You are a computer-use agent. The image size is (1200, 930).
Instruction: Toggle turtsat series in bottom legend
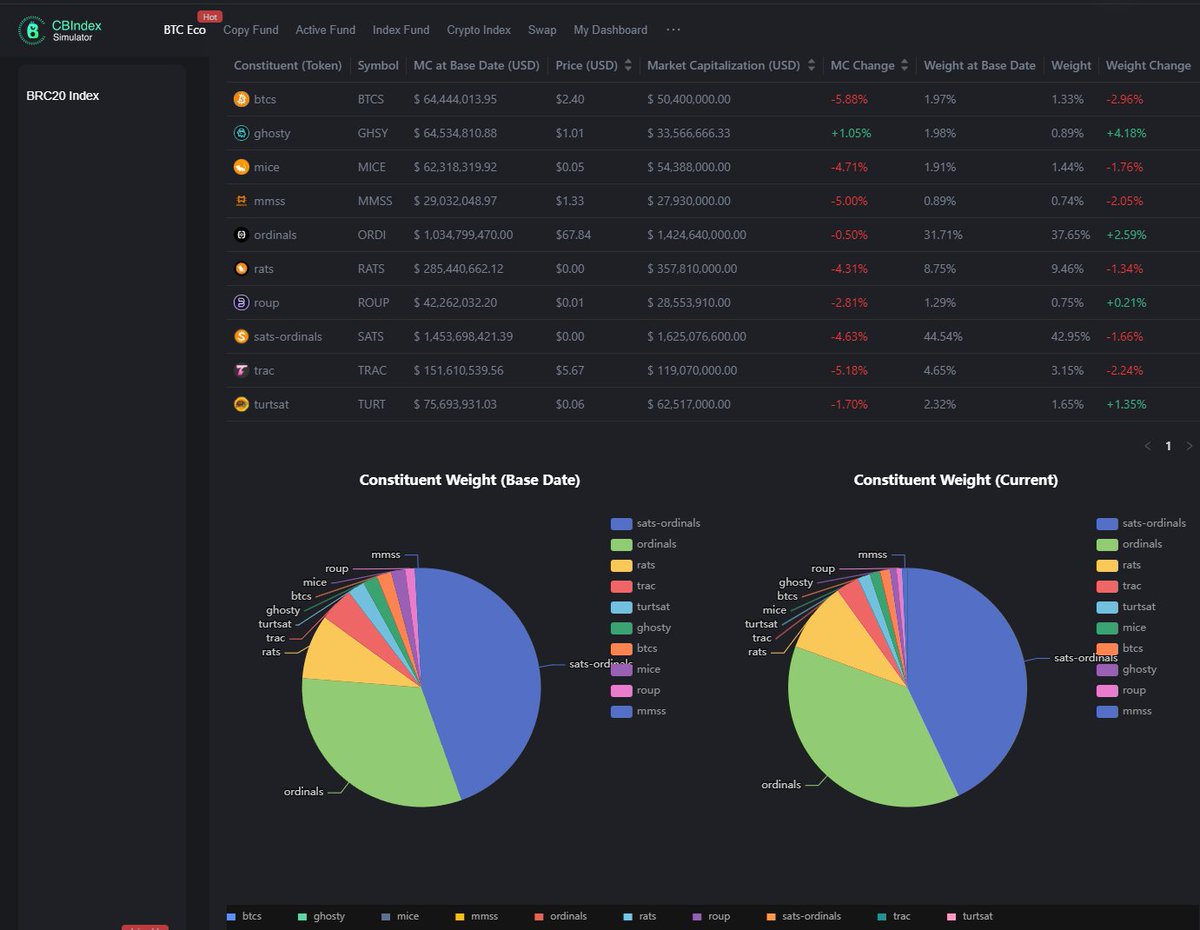pos(970,916)
